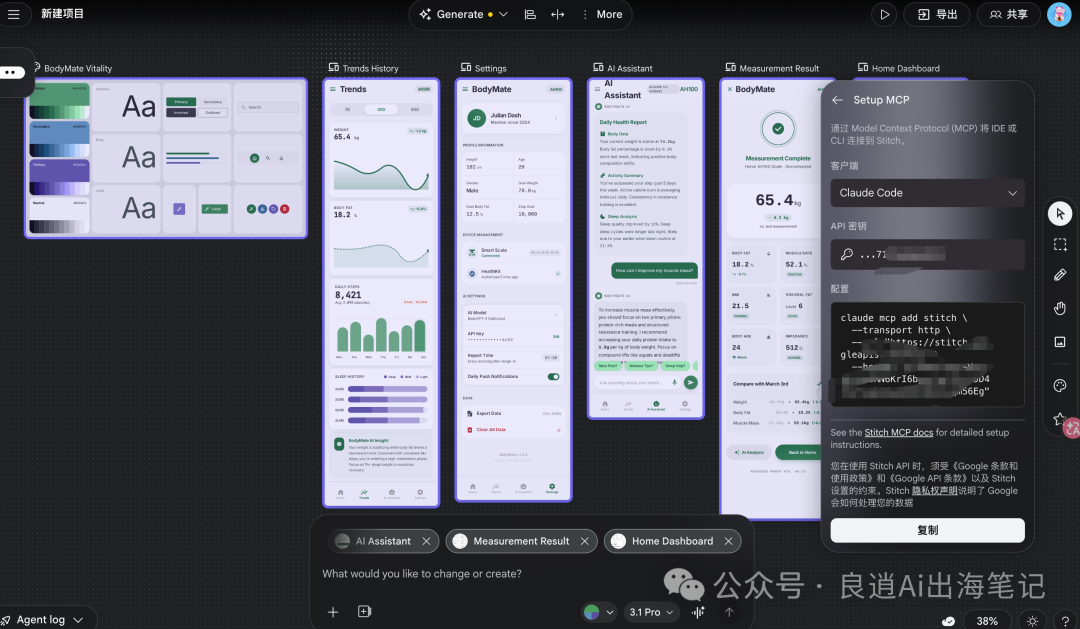This screenshot has width=1080, height=629.
Task: Remove the AI Assistant chip
Action: coord(426,541)
